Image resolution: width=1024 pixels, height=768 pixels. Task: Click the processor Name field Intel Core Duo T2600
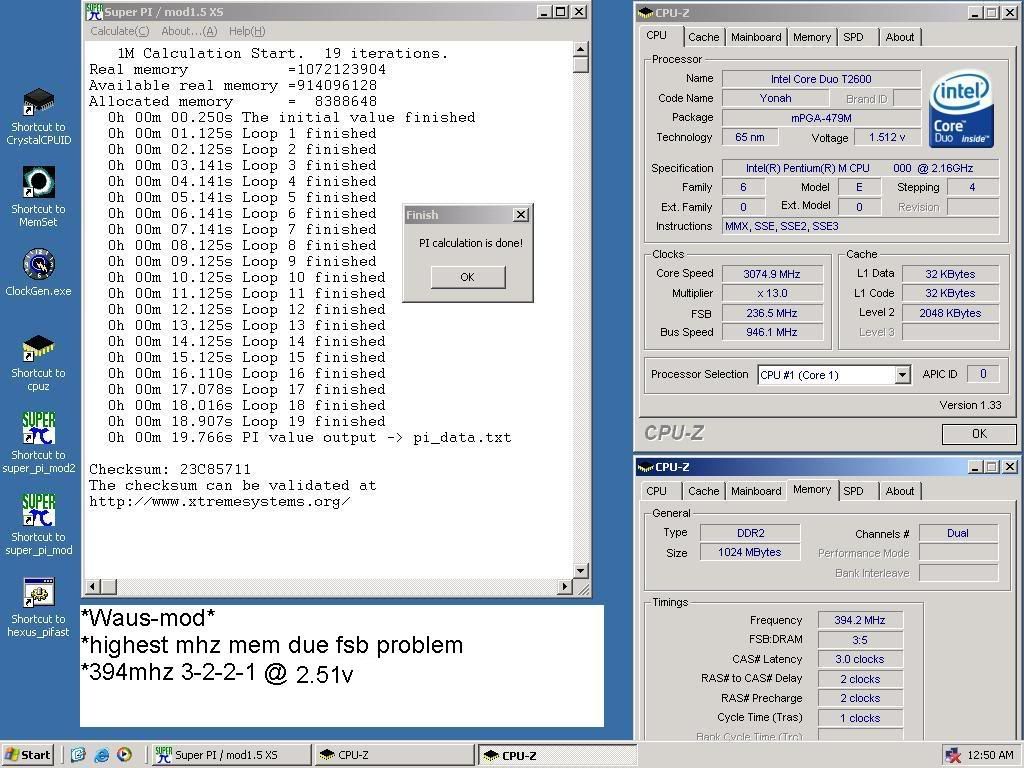coord(821,79)
